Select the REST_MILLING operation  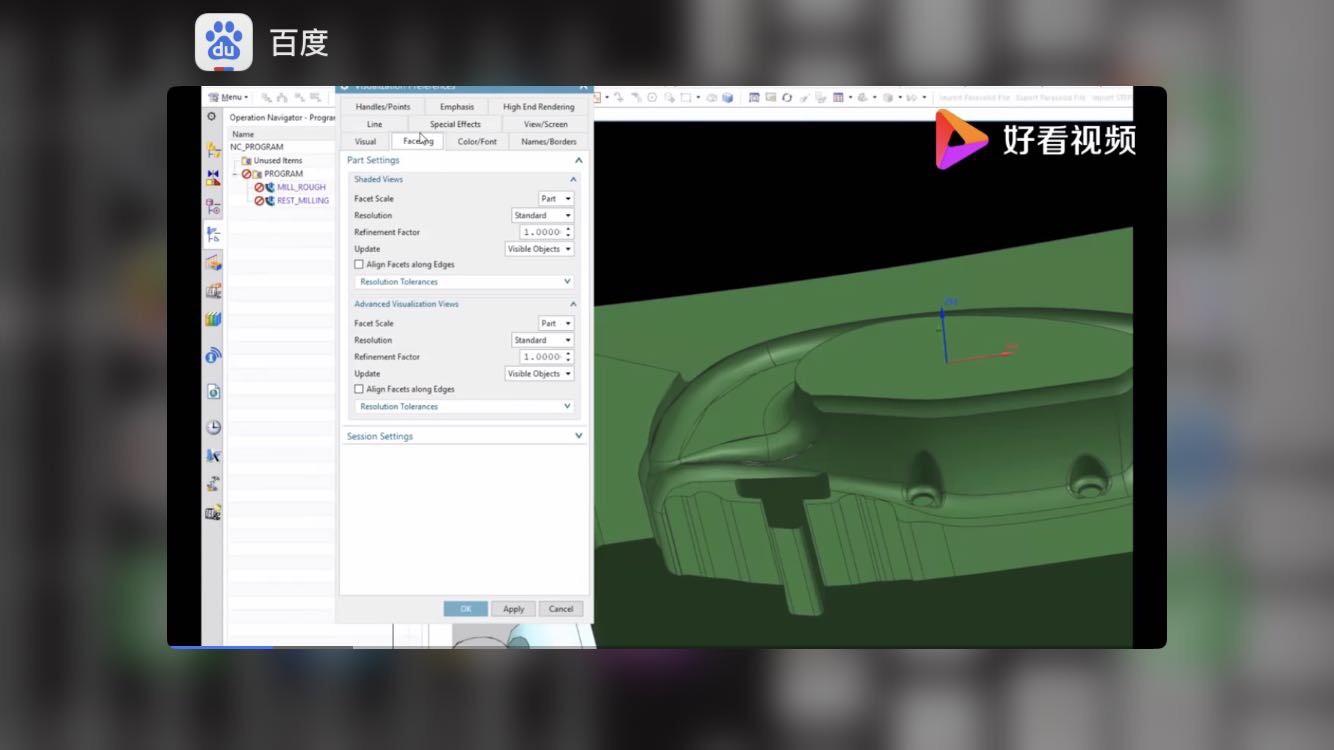pos(303,201)
